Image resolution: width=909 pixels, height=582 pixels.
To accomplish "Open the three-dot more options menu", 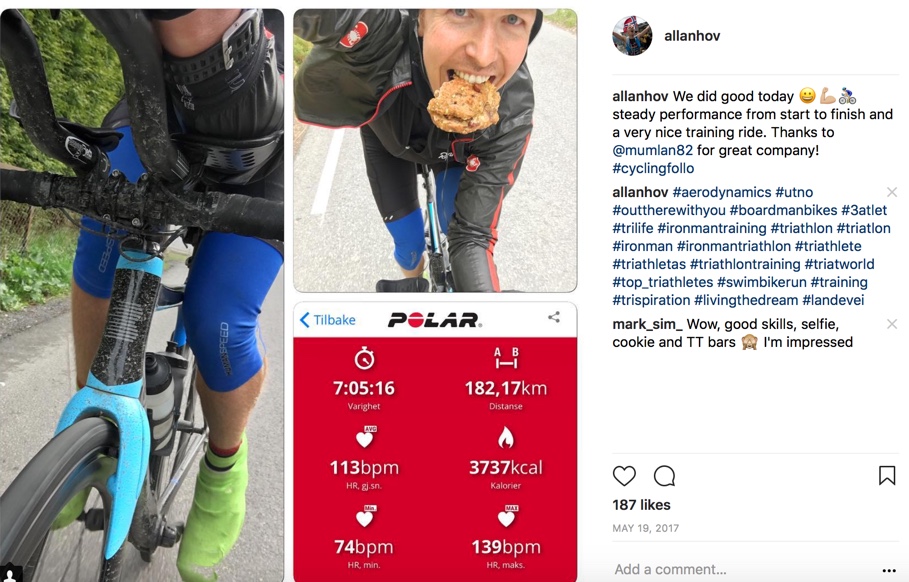I will tap(889, 570).
